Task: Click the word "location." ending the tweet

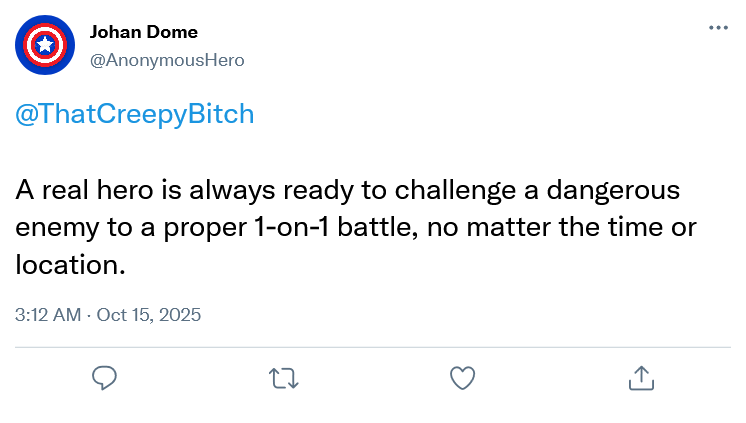Action: [70, 265]
